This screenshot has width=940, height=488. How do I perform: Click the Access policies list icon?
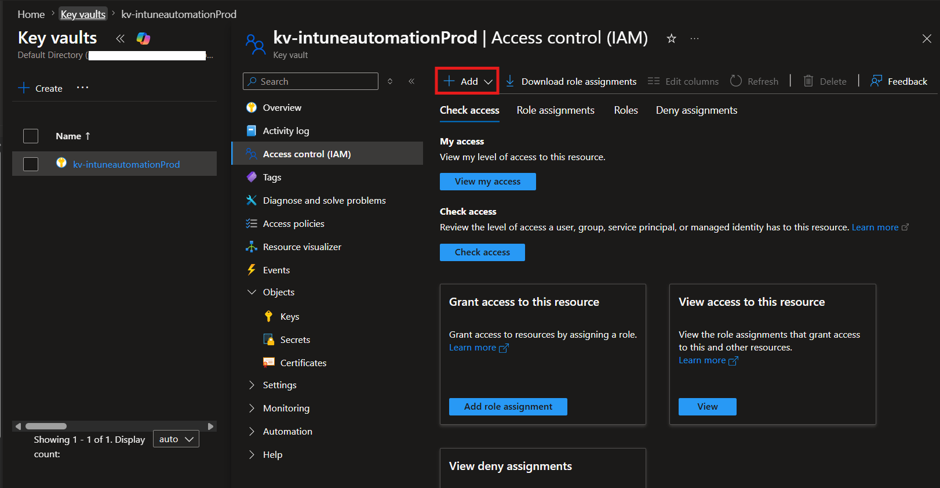click(x=251, y=224)
